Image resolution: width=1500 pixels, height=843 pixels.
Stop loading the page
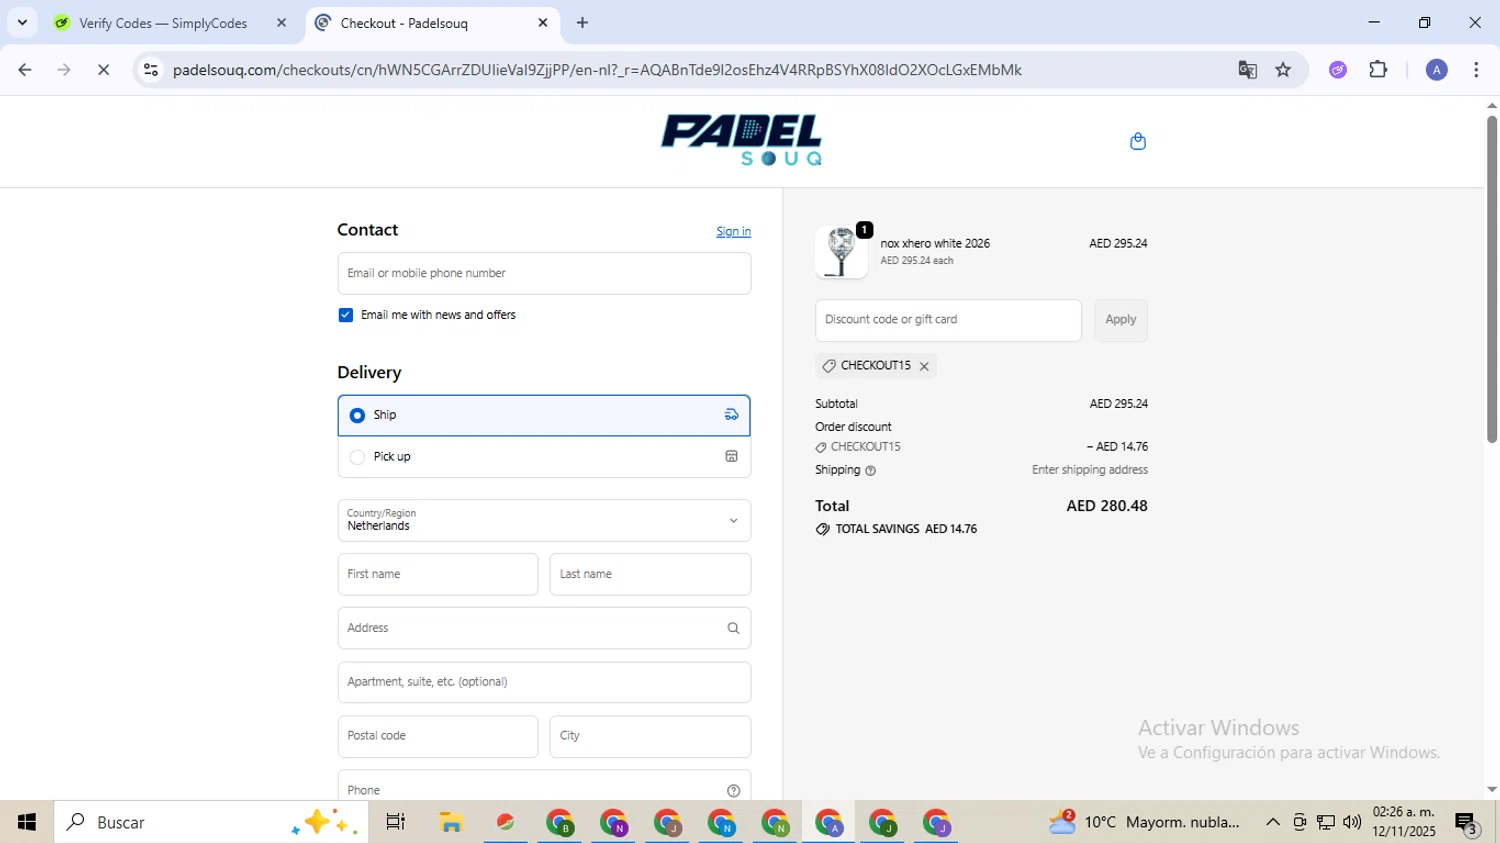pos(103,70)
